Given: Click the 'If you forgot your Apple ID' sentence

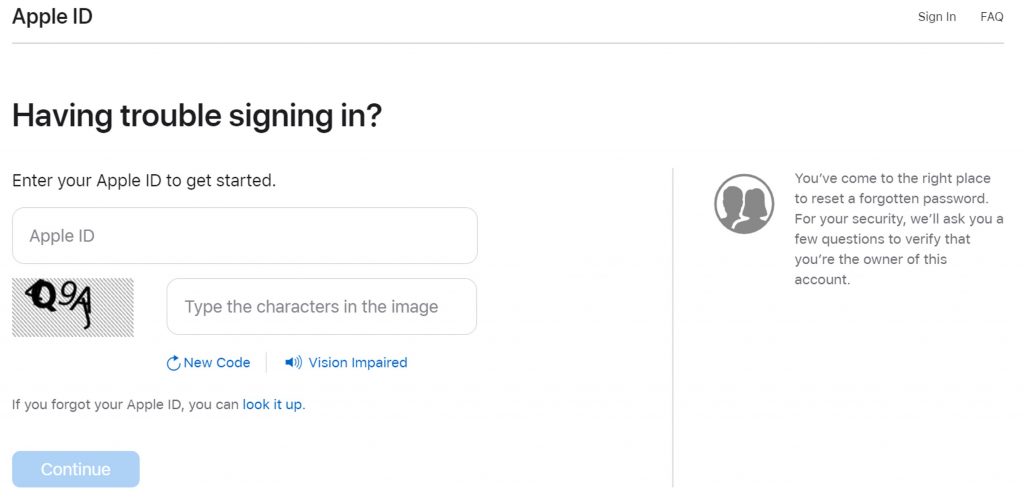Looking at the screenshot, I should click(125, 405).
